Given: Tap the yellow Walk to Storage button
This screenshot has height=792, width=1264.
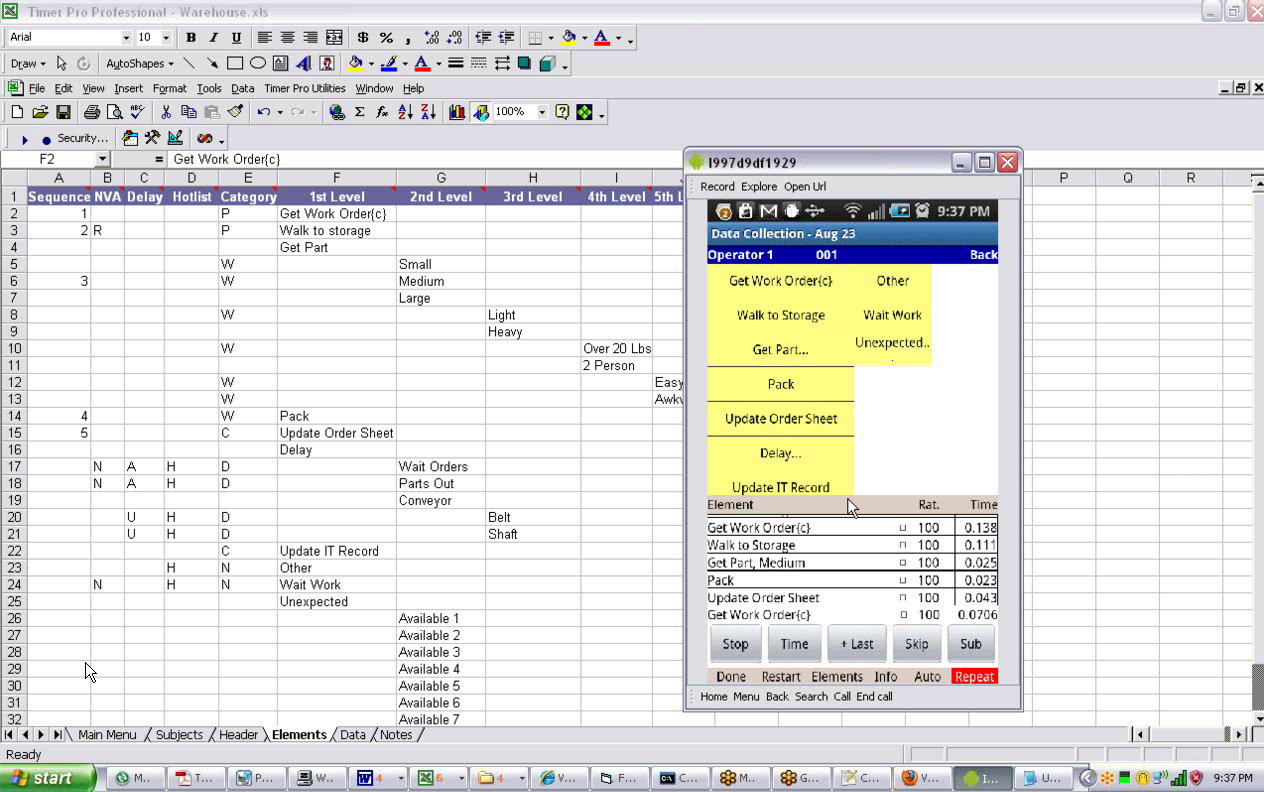Looking at the screenshot, I should pos(780,315).
